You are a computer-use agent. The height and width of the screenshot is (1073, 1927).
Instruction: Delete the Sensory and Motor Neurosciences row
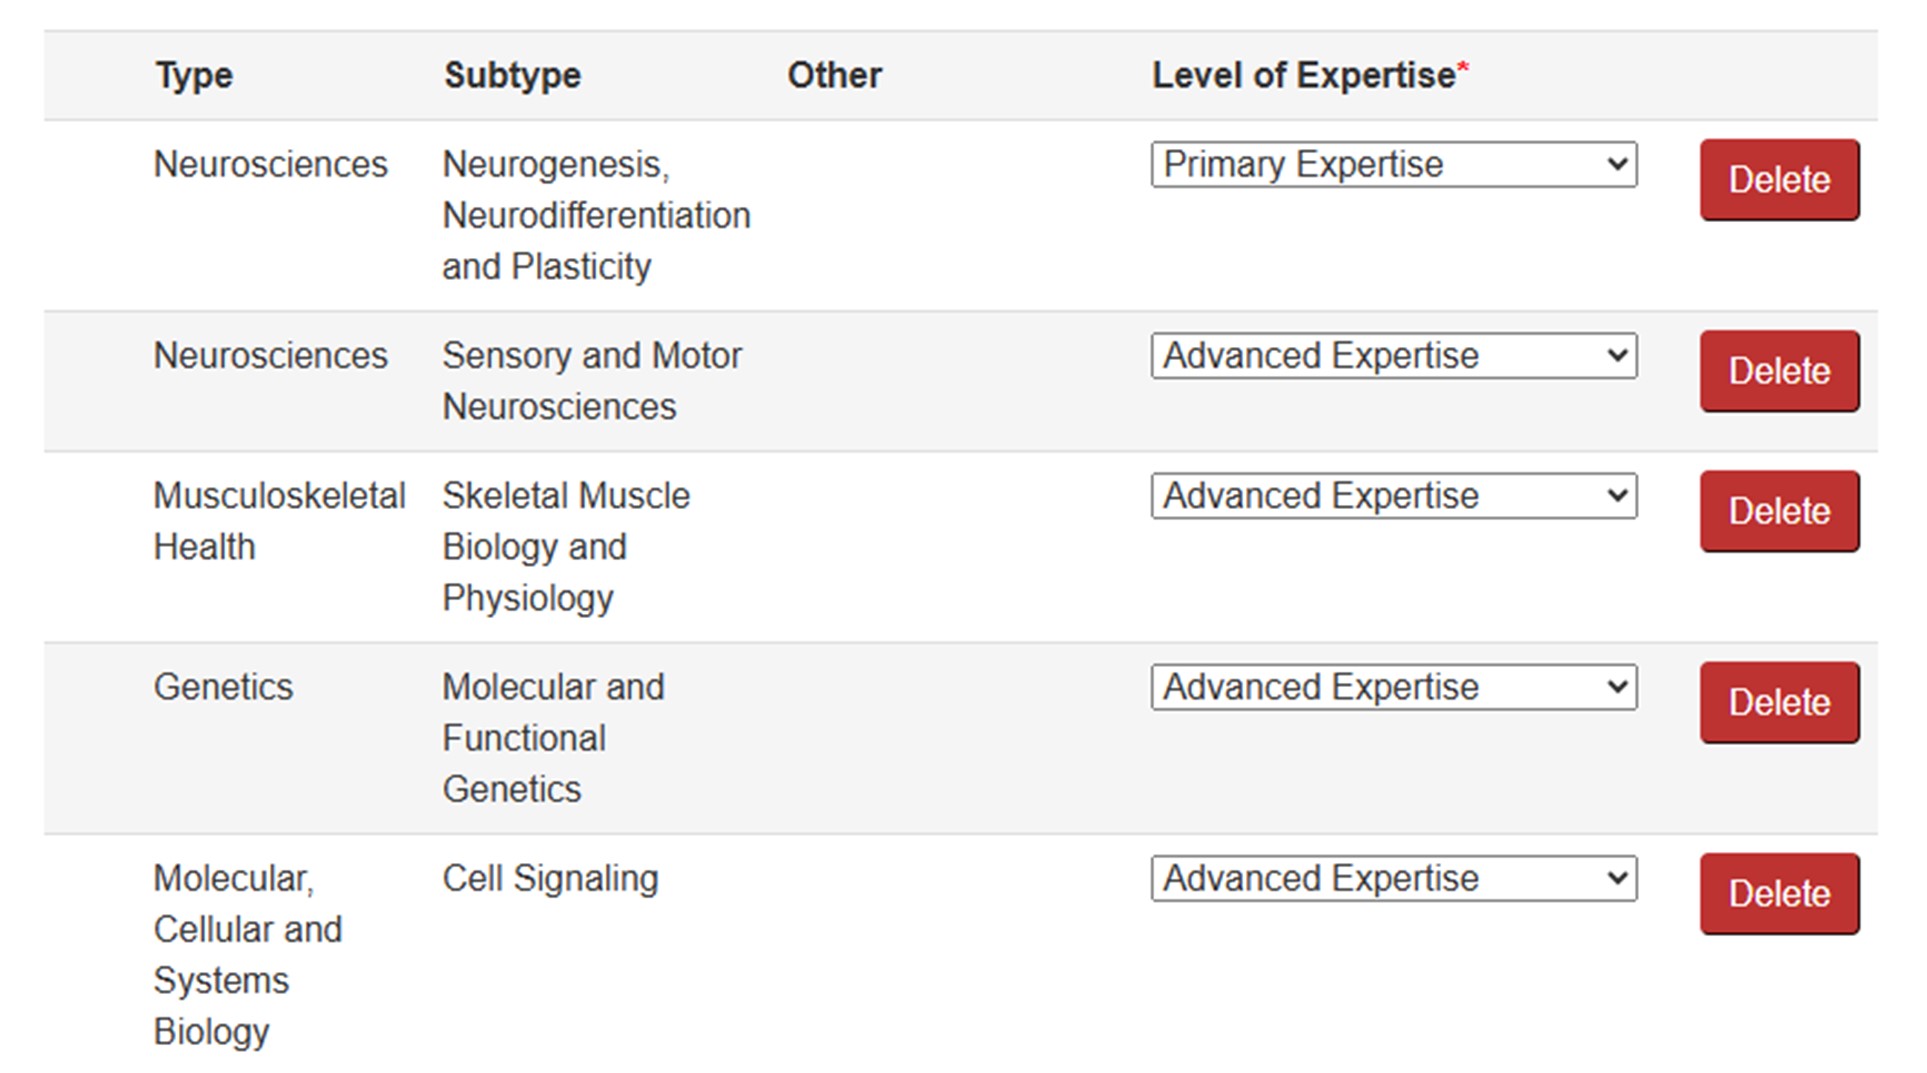coord(1778,371)
